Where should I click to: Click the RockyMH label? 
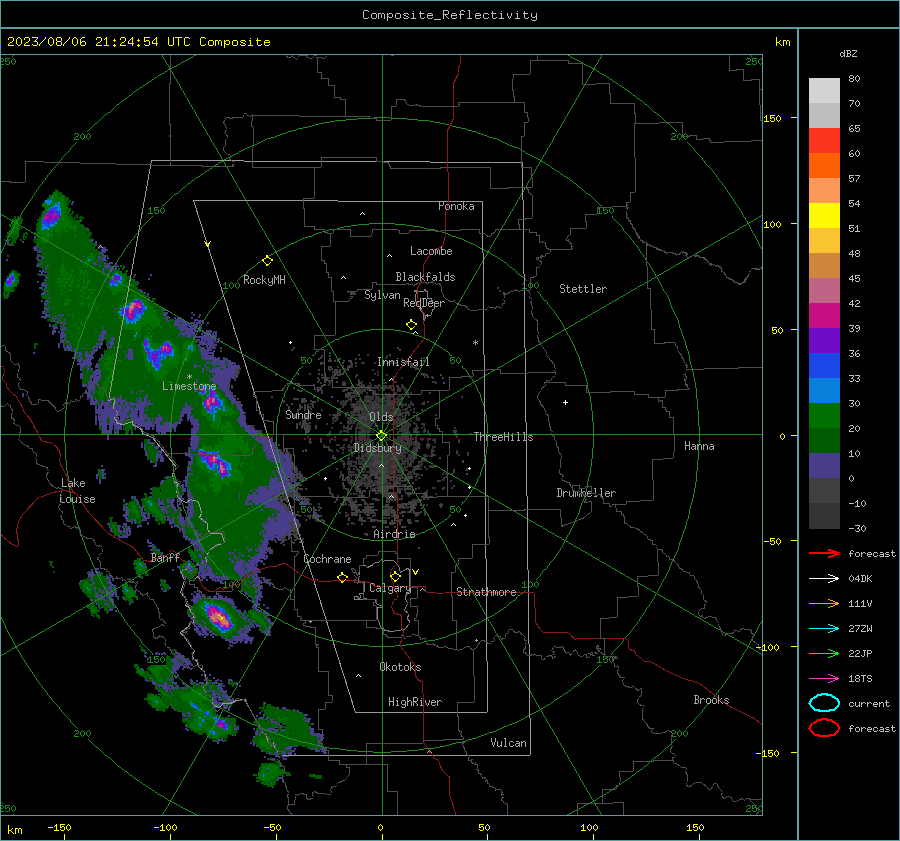(x=264, y=280)
